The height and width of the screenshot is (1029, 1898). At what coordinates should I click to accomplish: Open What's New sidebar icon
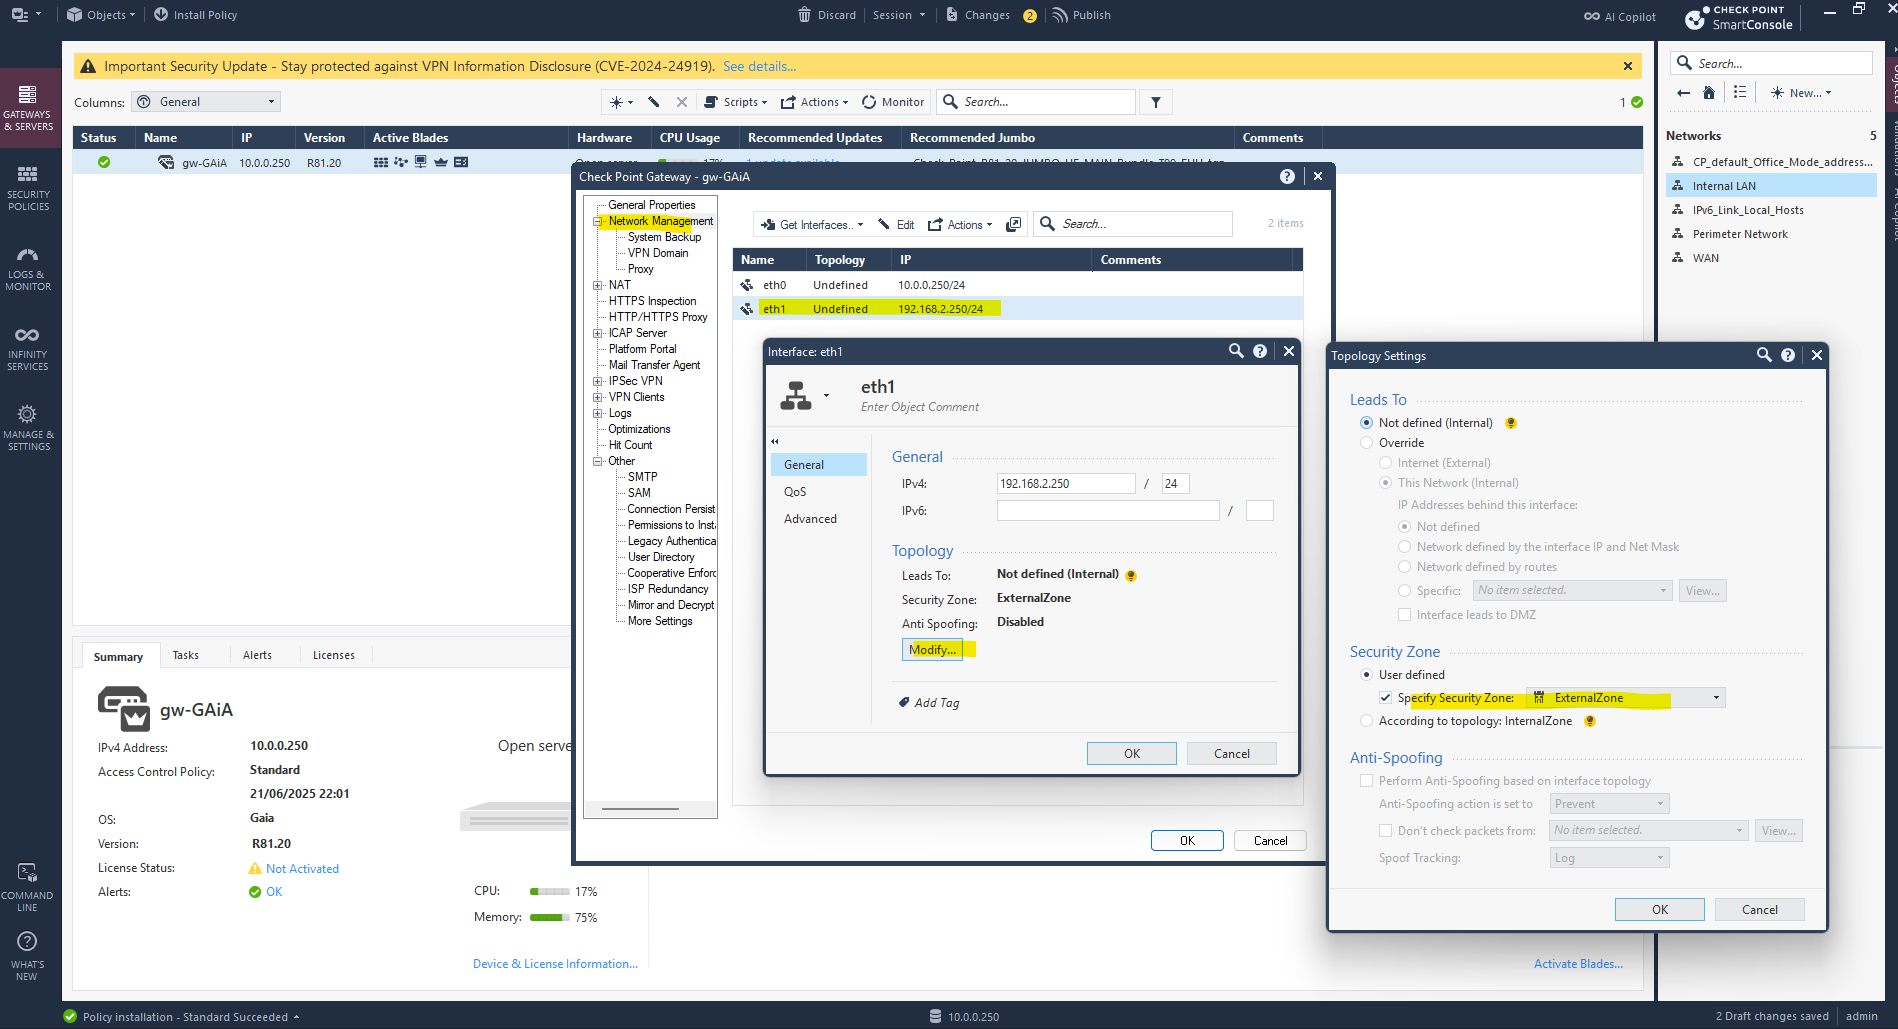28,956
